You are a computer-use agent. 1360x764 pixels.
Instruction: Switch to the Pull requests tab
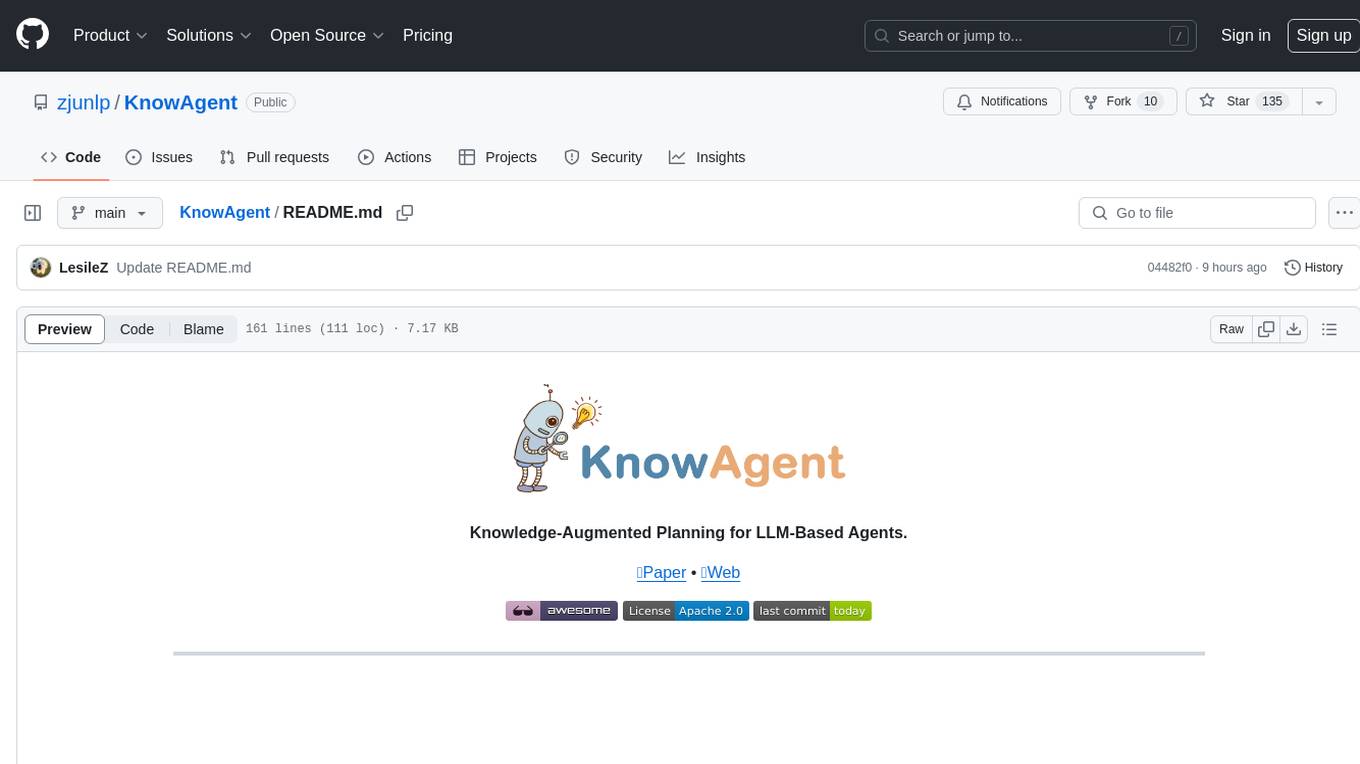coord(274,157)
